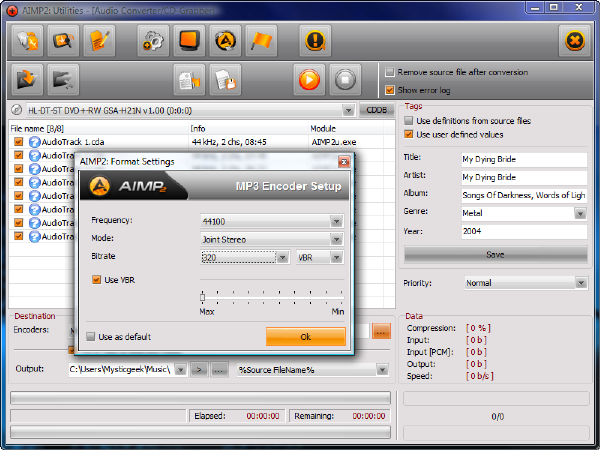Click the CDDB button
Image resolution: width=600 pixels, height=450 pixels.
click(x=377, y=110)
